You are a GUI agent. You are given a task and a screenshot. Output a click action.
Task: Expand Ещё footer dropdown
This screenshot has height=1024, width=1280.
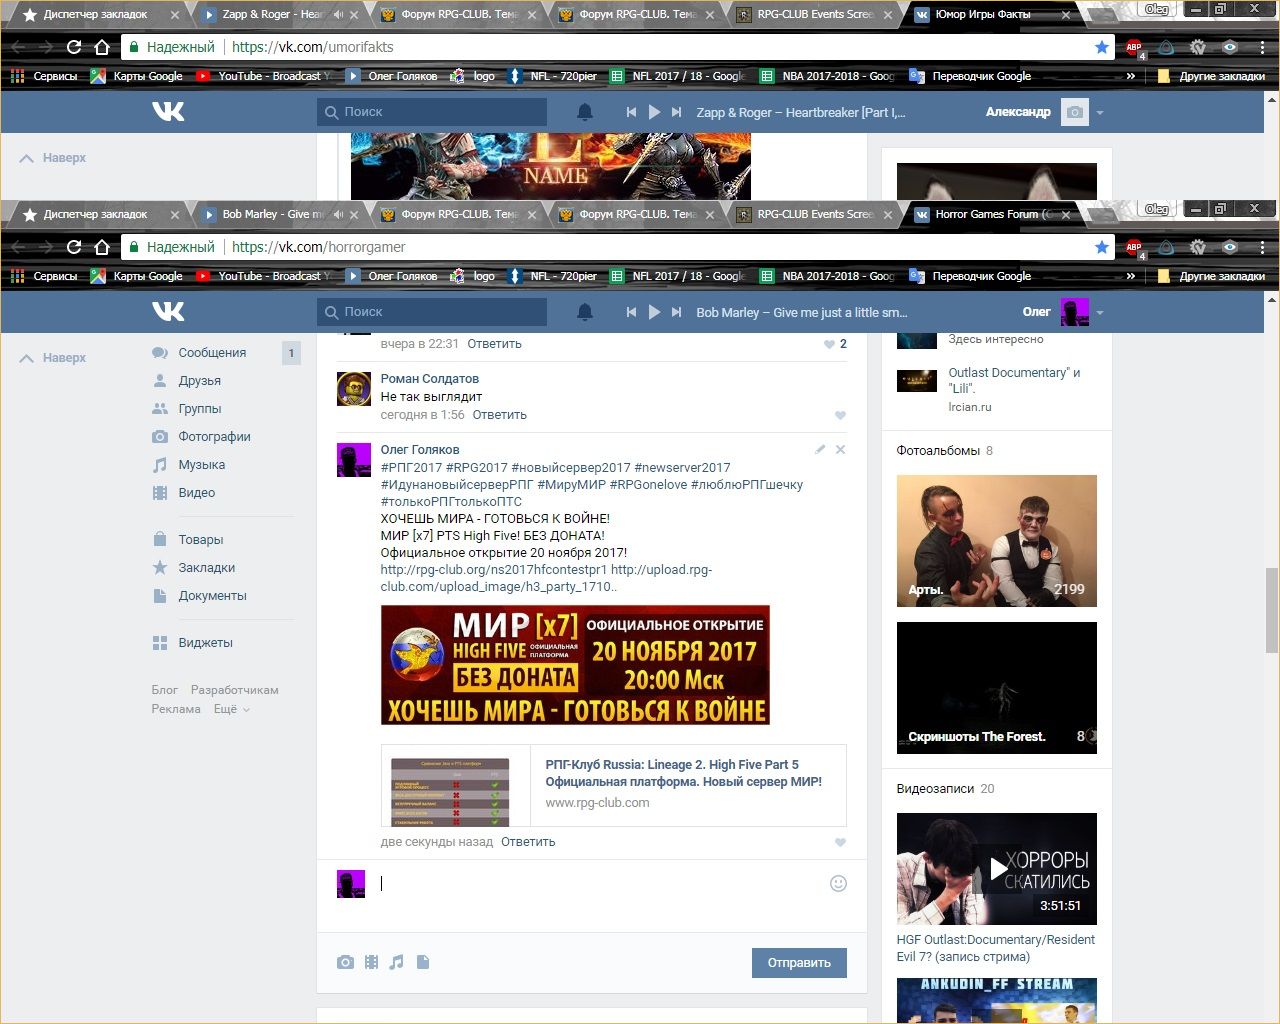point(231,709)
